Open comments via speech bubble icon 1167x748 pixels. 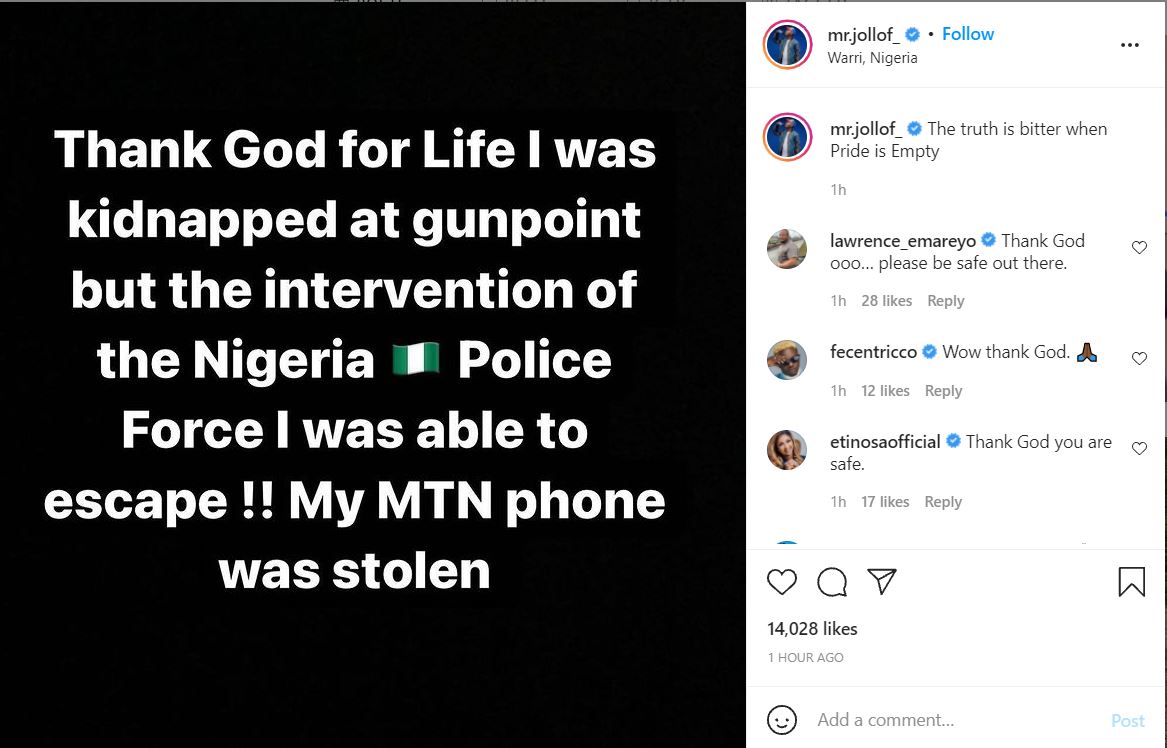click(832, 581)
